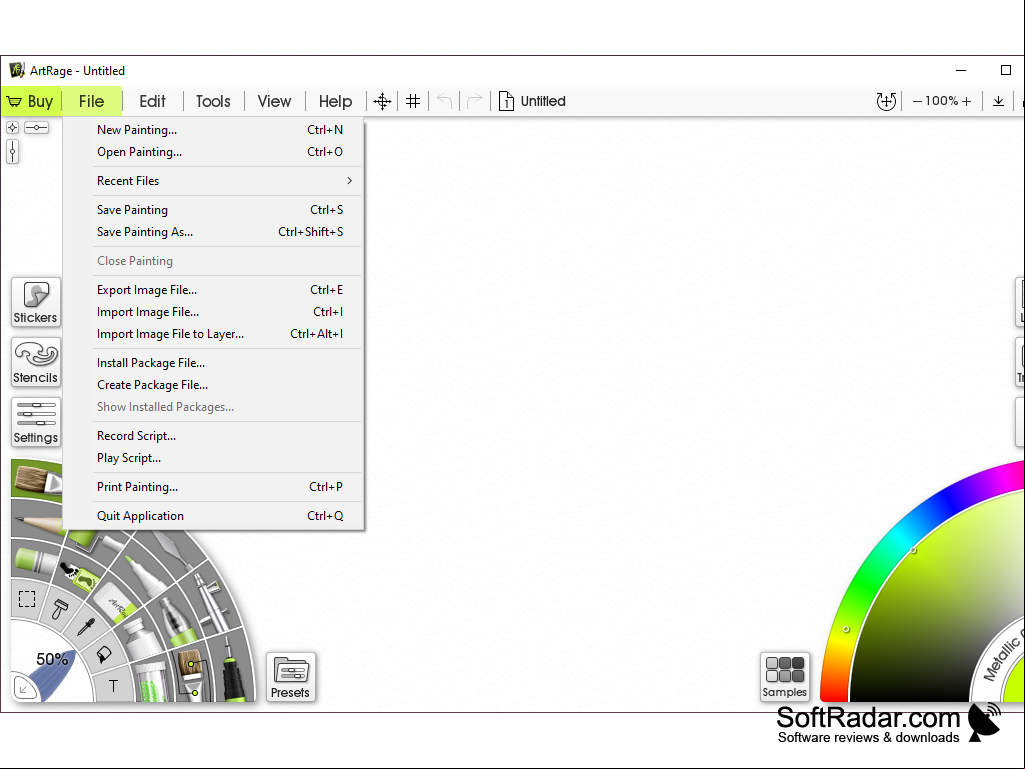The height and width of the screenshot is (769, 1025).
Task: Open the Edit menu
Action: point(152,101)
